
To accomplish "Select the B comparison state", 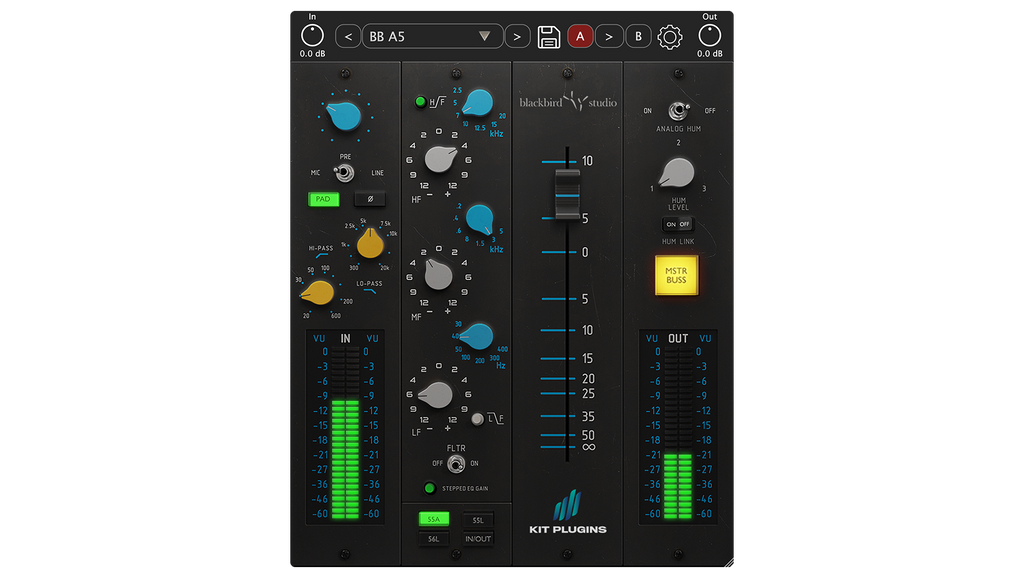I will pos(638,37).
